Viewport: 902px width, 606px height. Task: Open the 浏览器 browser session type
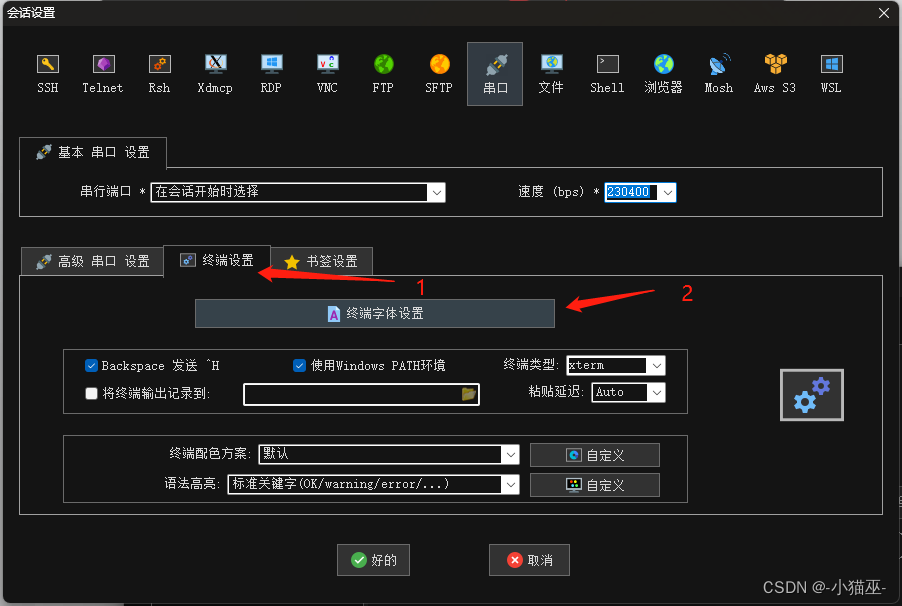pyautogui.click(x=663, y=74)
